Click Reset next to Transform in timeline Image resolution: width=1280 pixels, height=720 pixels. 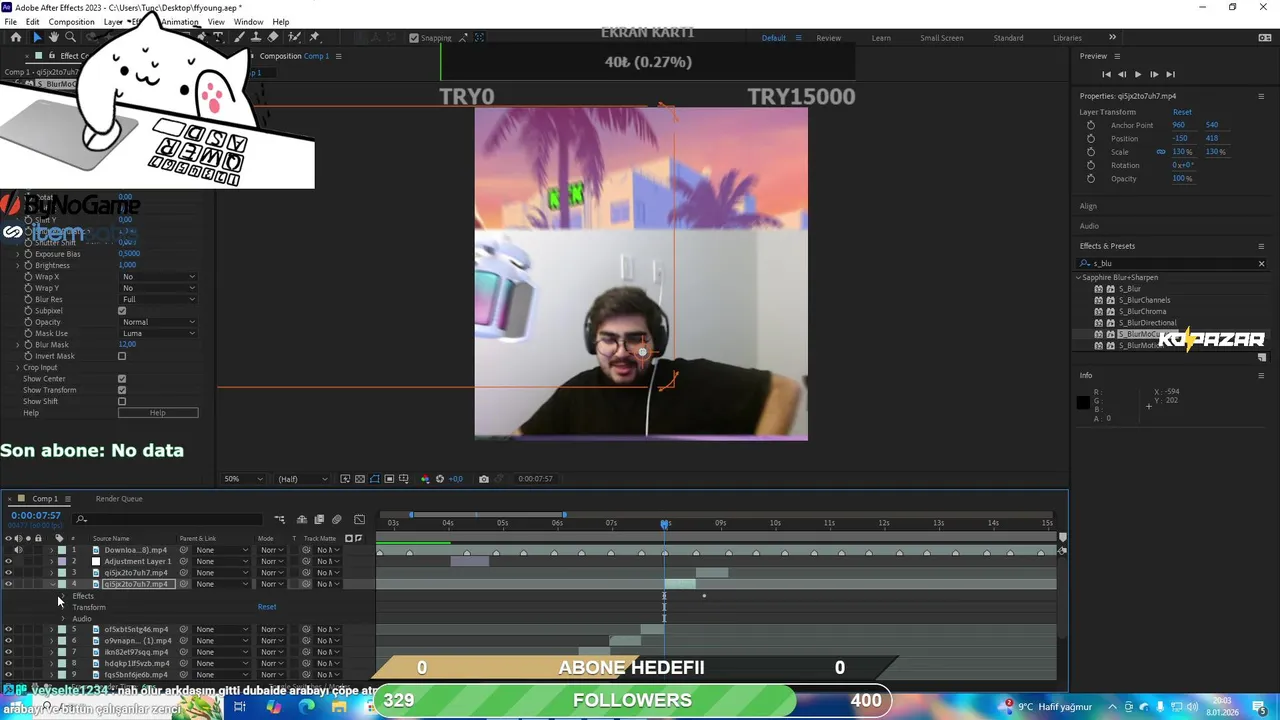(x=267, y=607)
